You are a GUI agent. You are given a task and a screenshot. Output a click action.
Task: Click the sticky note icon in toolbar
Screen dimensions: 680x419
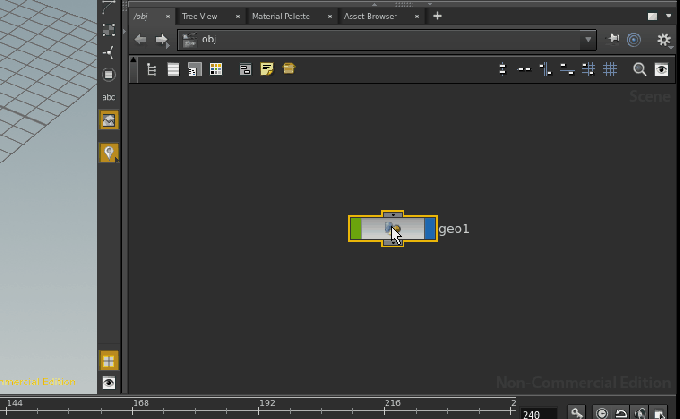click(x=267, y=69)
